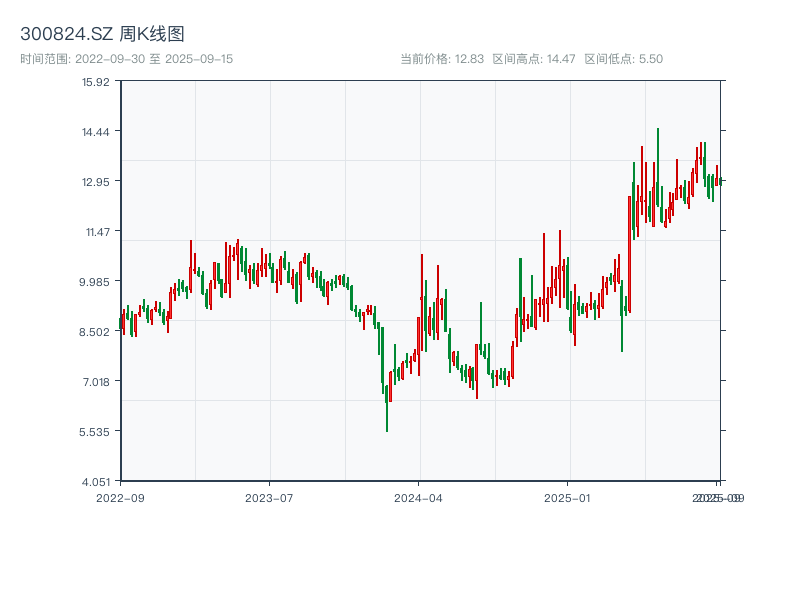800x600 pixels.
Task: Click y-axis label 8.502
Action: tap(94, 332)
